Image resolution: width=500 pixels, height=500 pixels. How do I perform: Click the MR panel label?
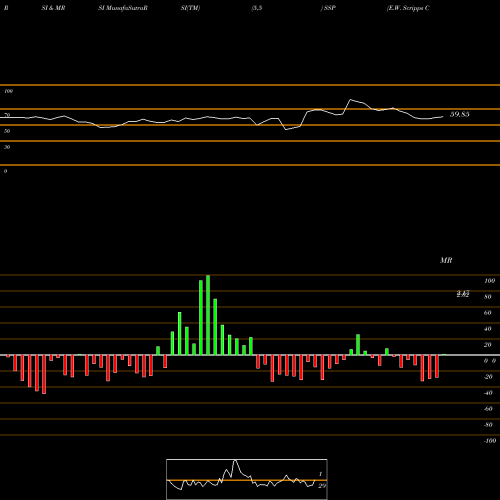[x=446, y=260]
